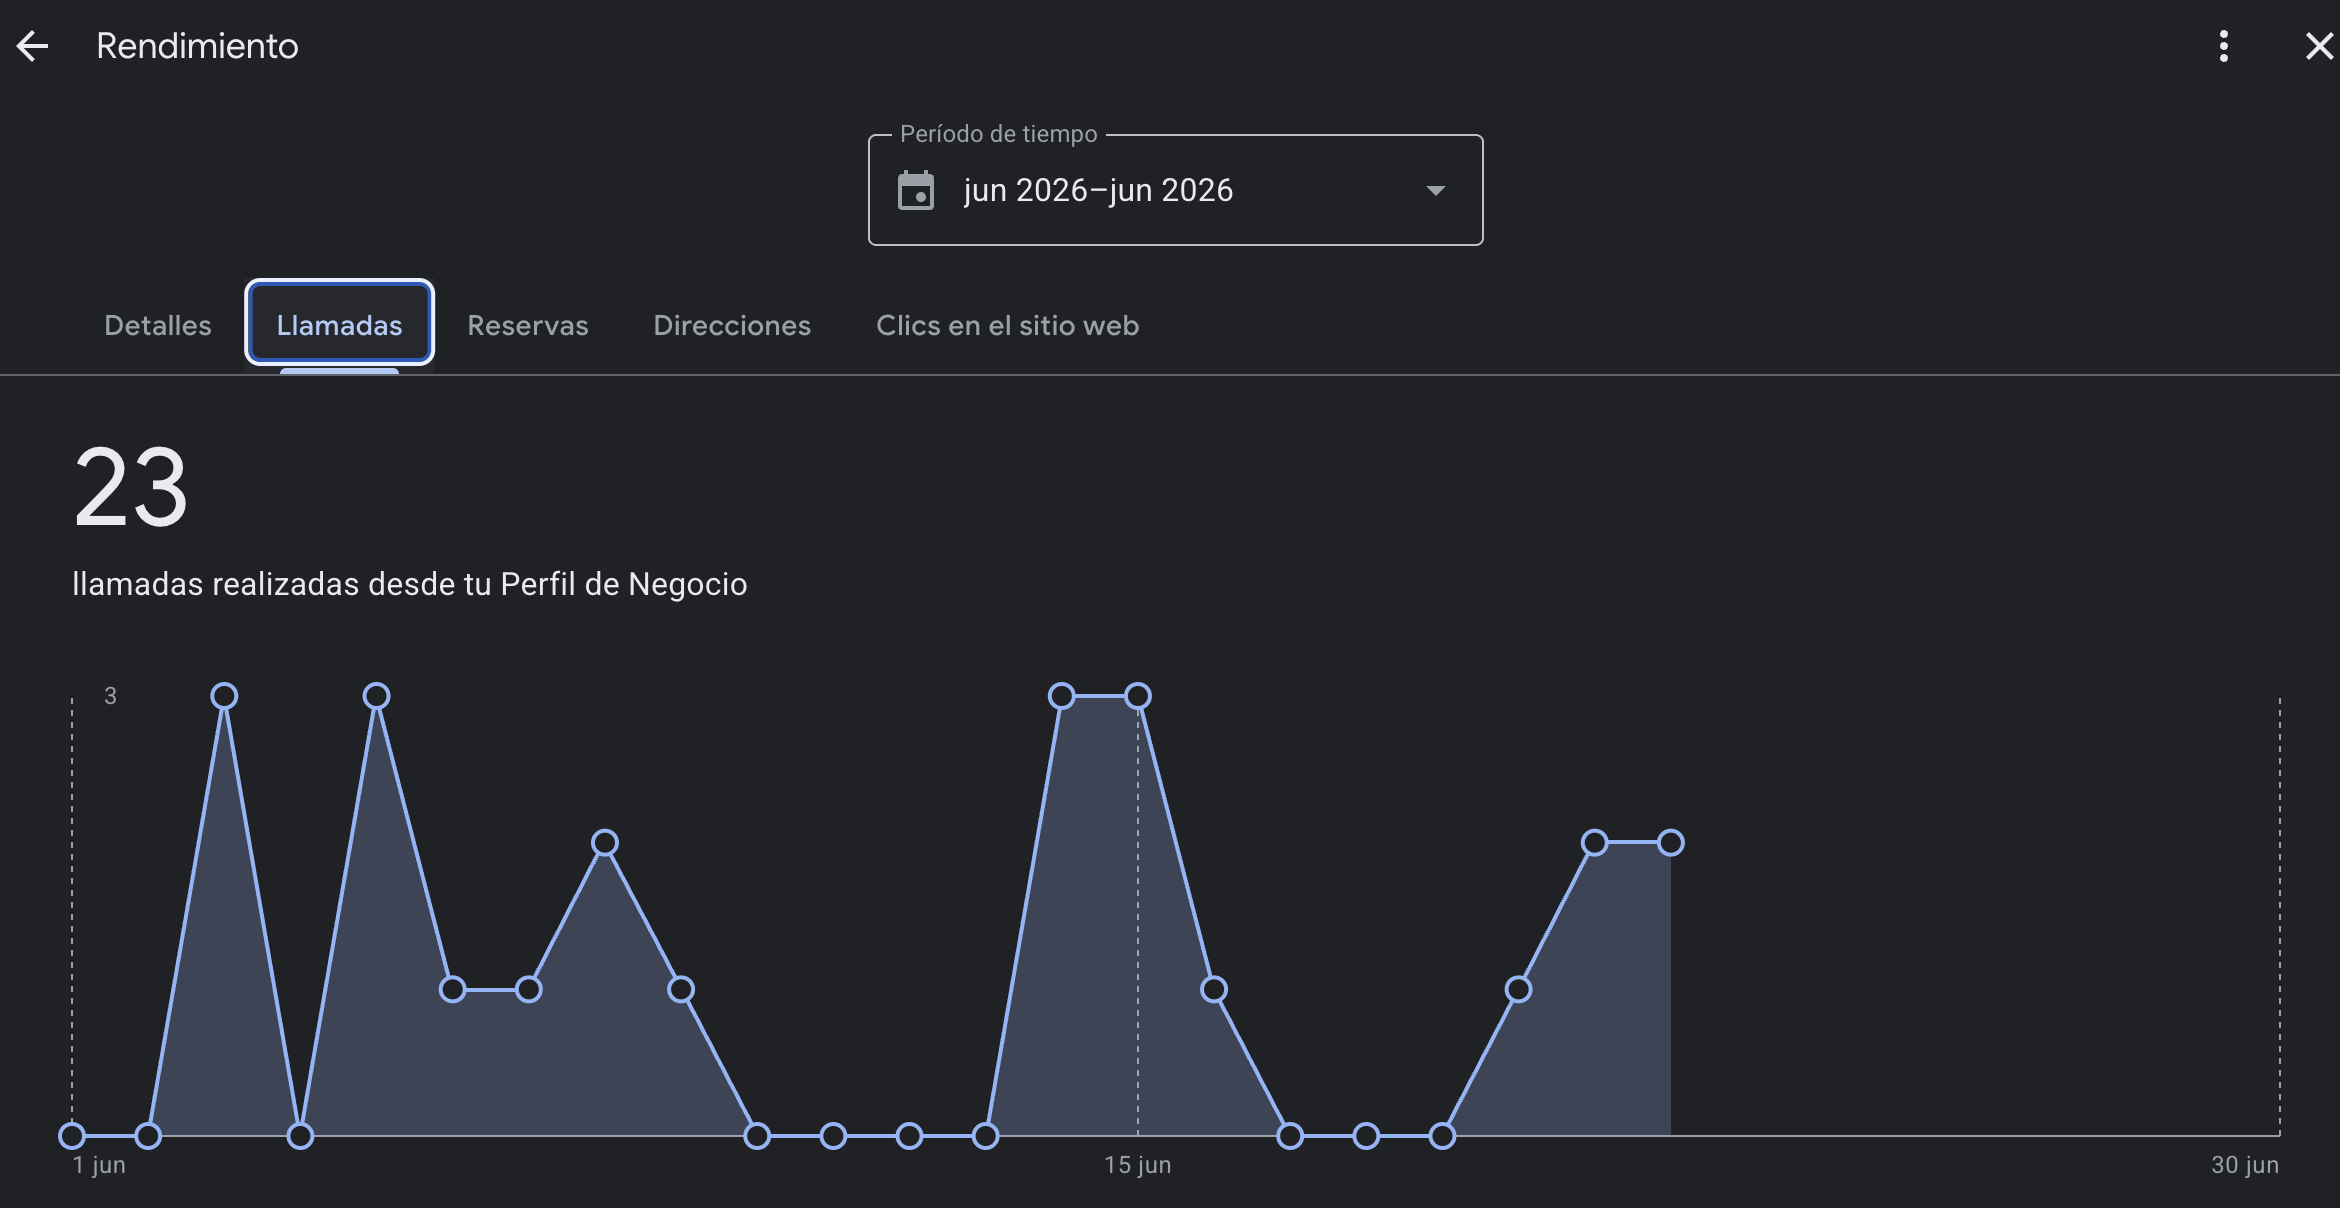
Task: Switch to the Detalles tab
Action: pyautogui.click(x=158, y=325)
